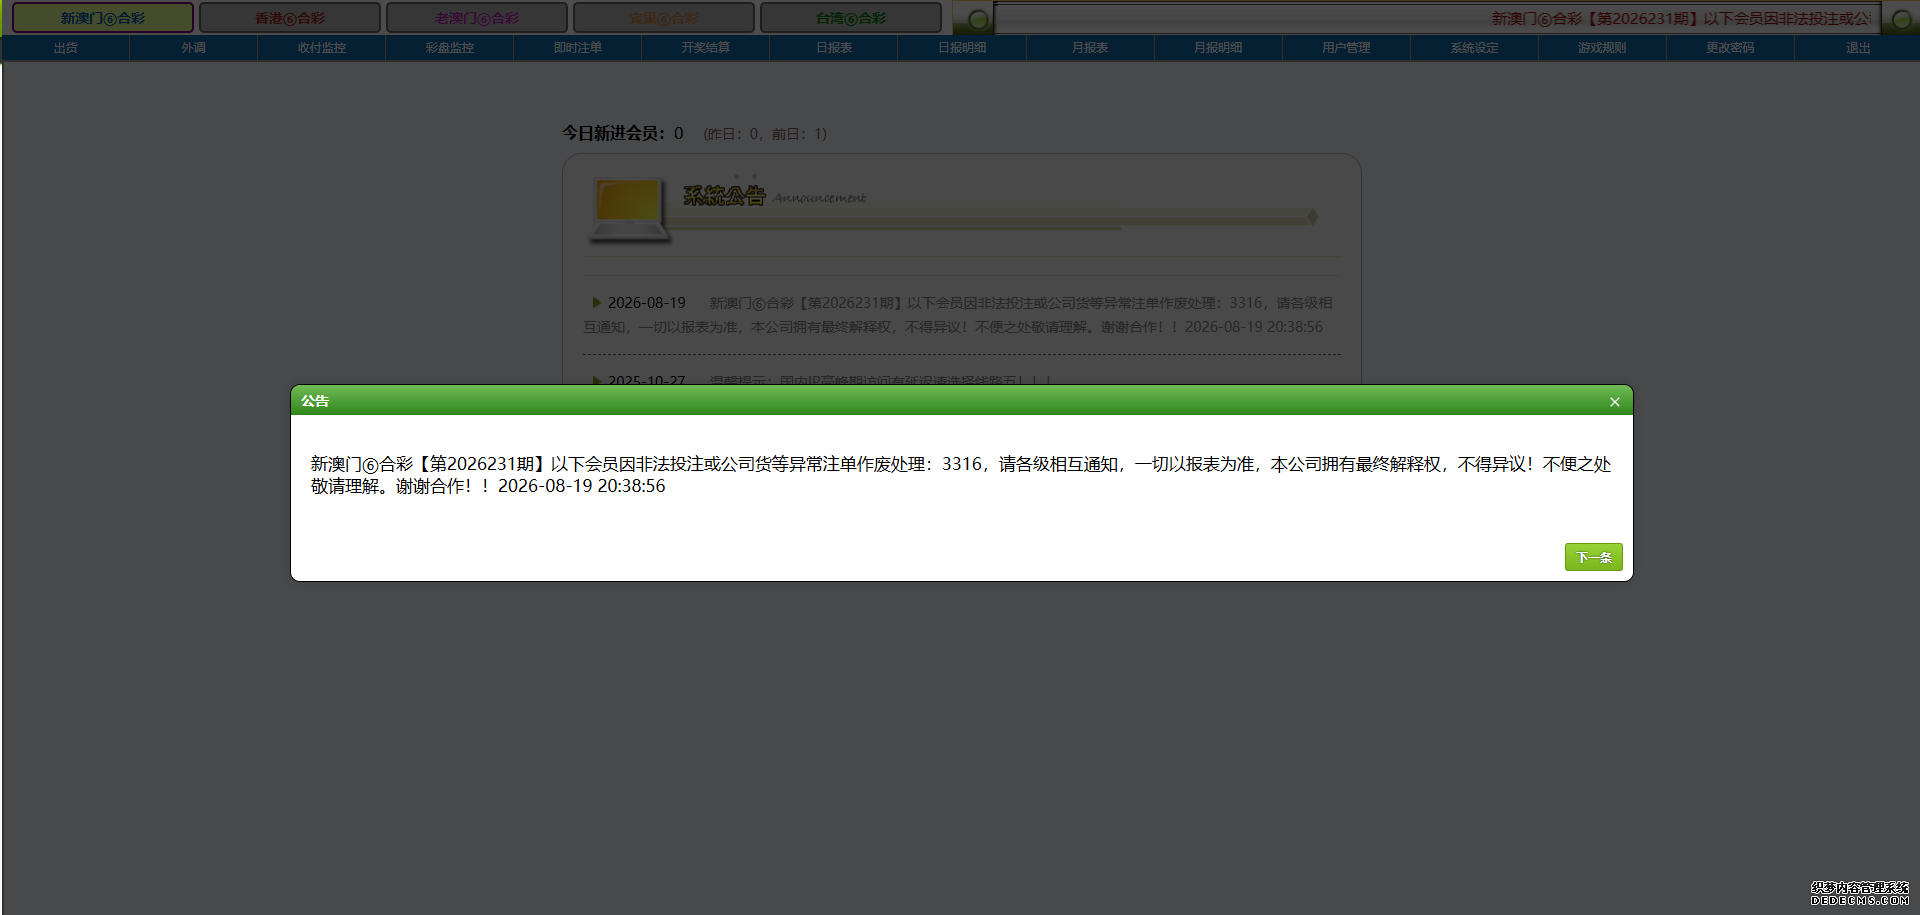
Task: Click the 昨日/前日 member statistics text
Action: click(x=765, y=134)
